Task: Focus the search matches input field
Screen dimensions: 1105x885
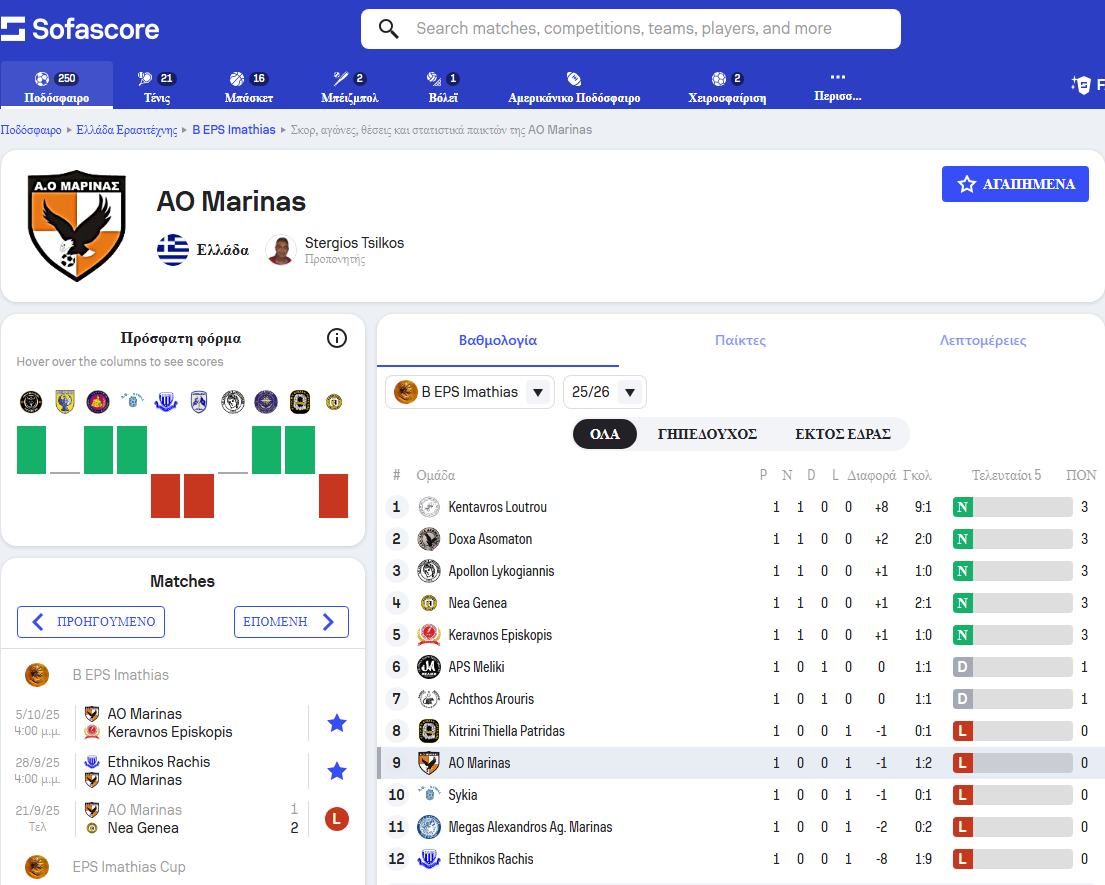Action: (x=631, y=29)
